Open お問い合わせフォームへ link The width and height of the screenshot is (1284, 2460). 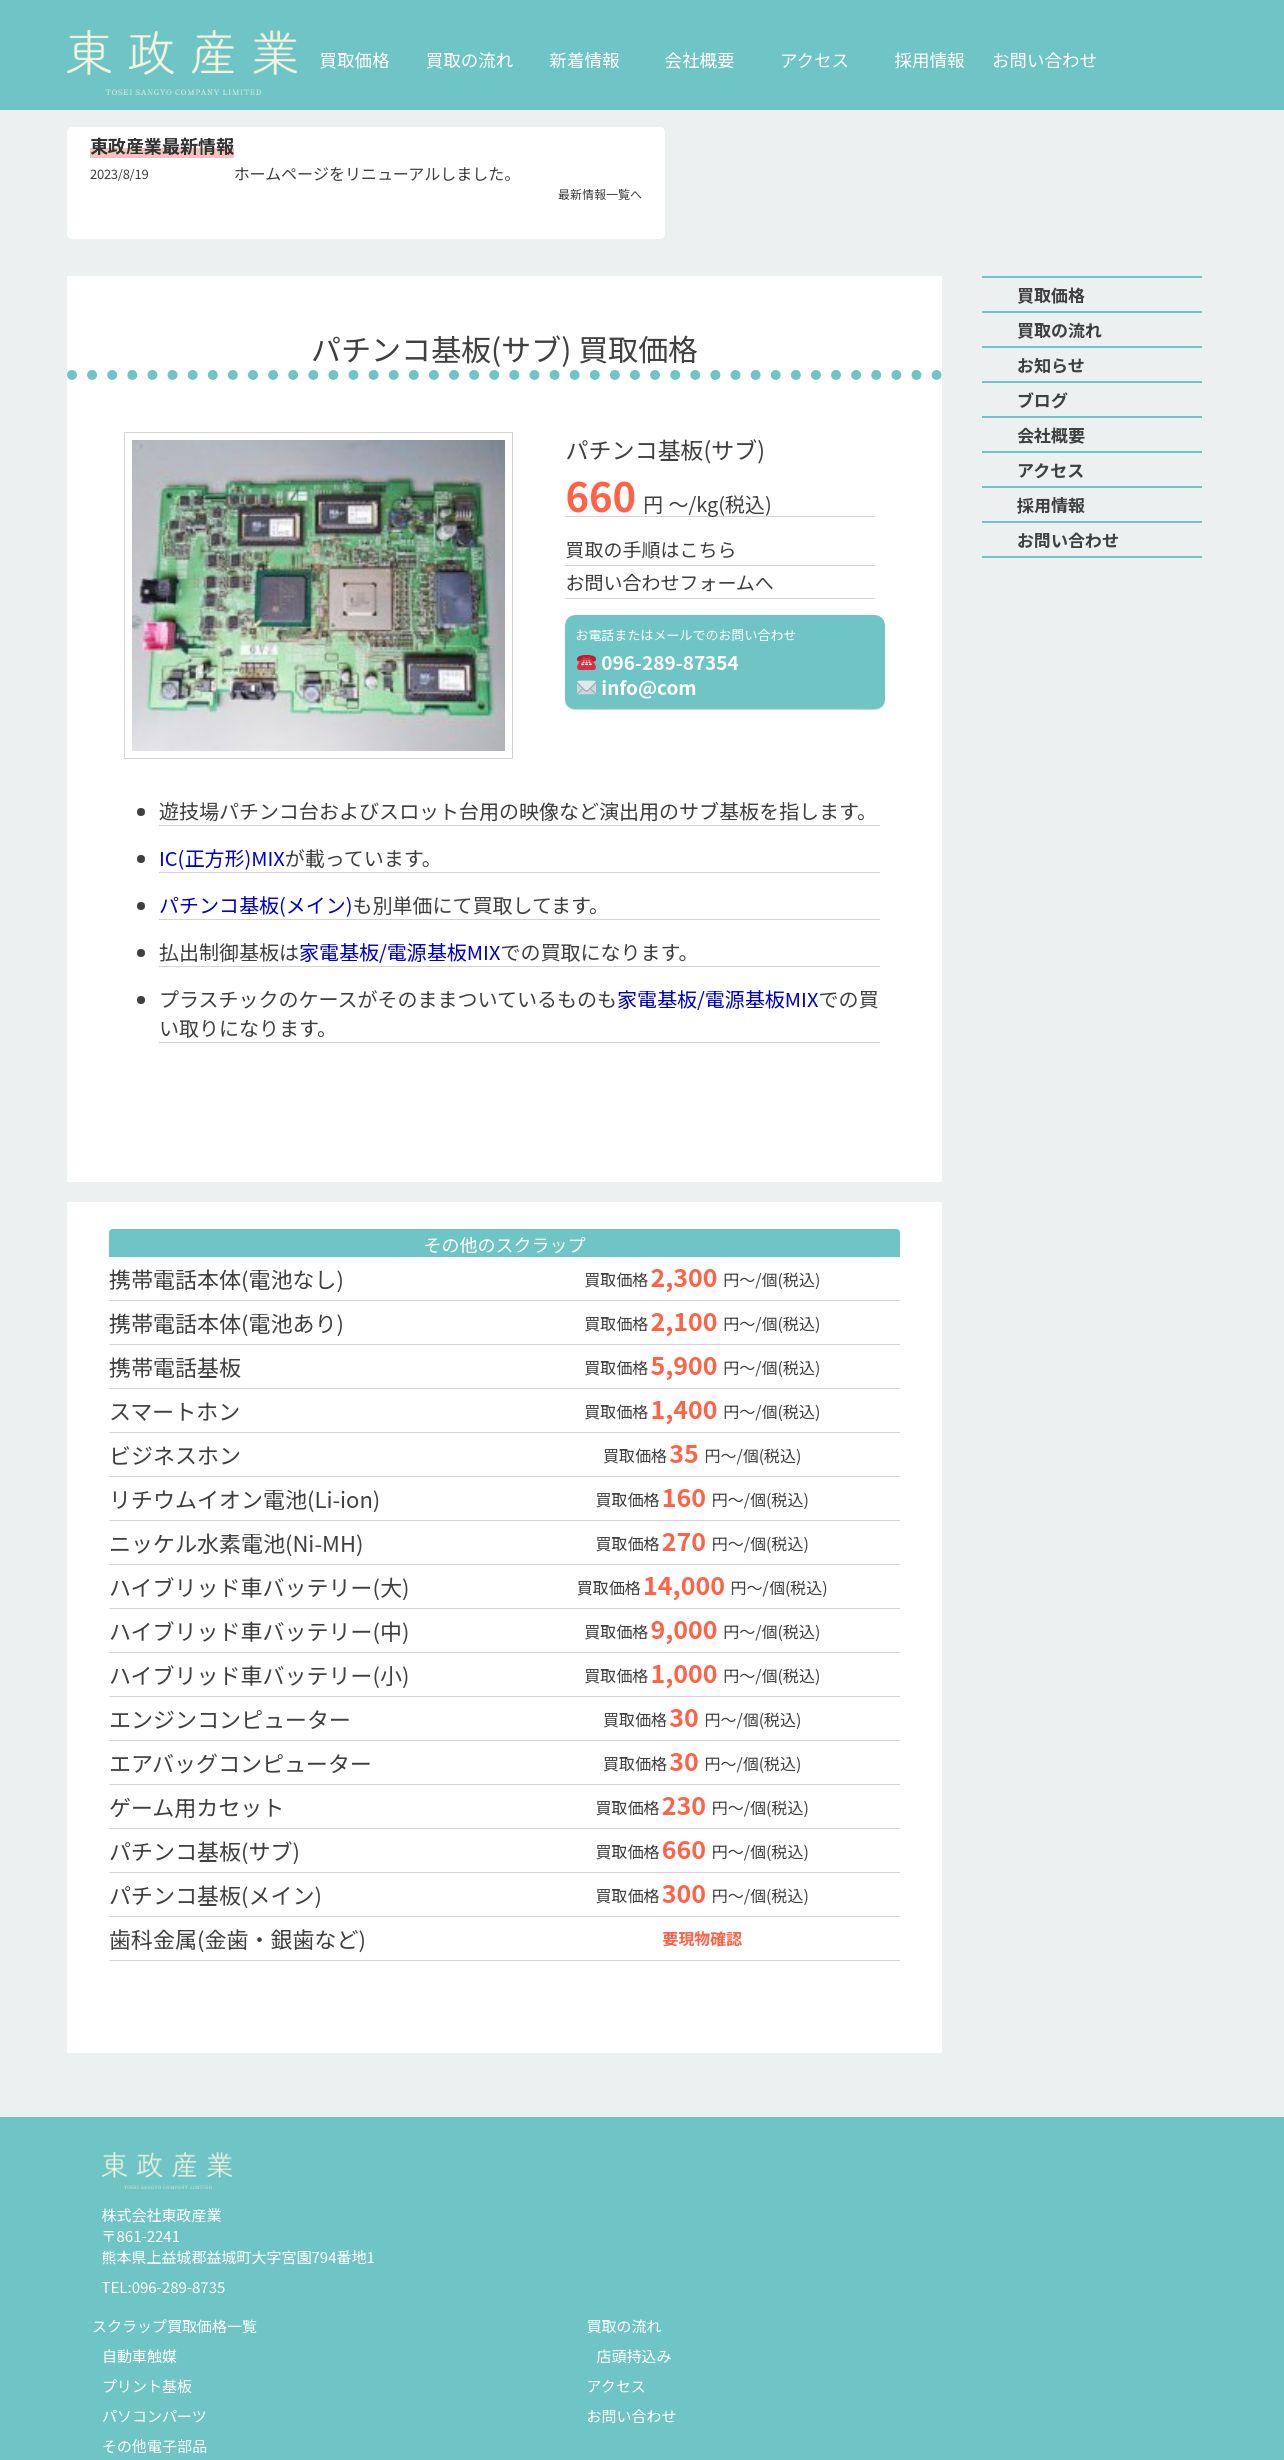pyautogui.click(x=669, y=583)
